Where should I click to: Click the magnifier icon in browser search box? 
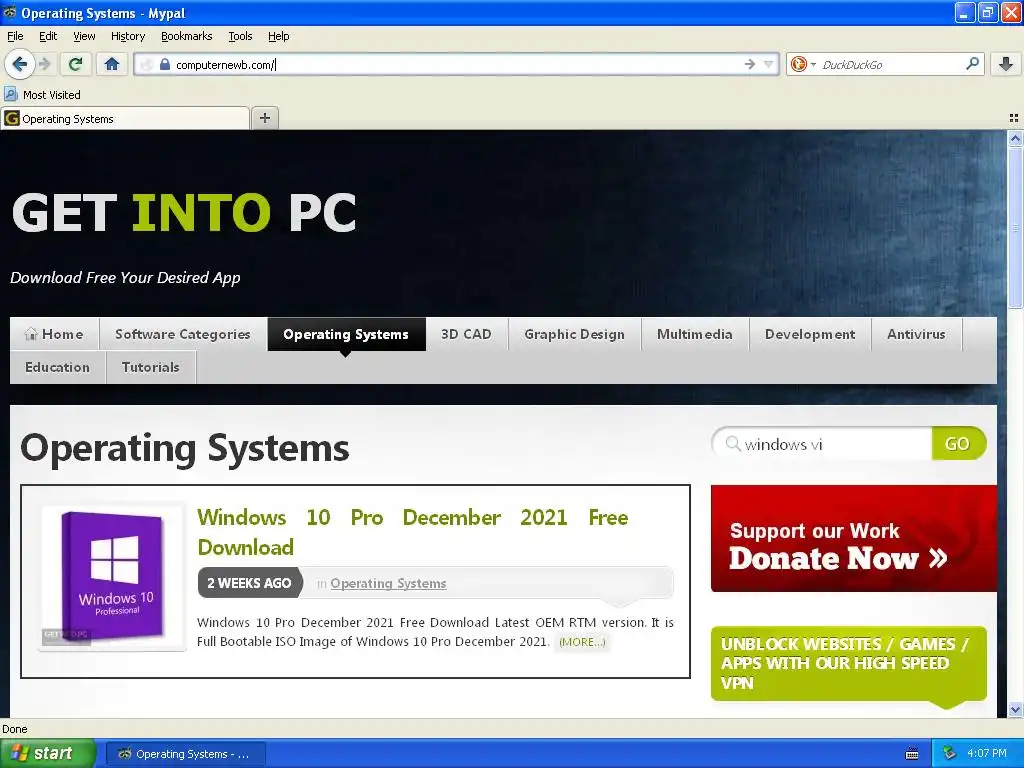pos(972,63)
